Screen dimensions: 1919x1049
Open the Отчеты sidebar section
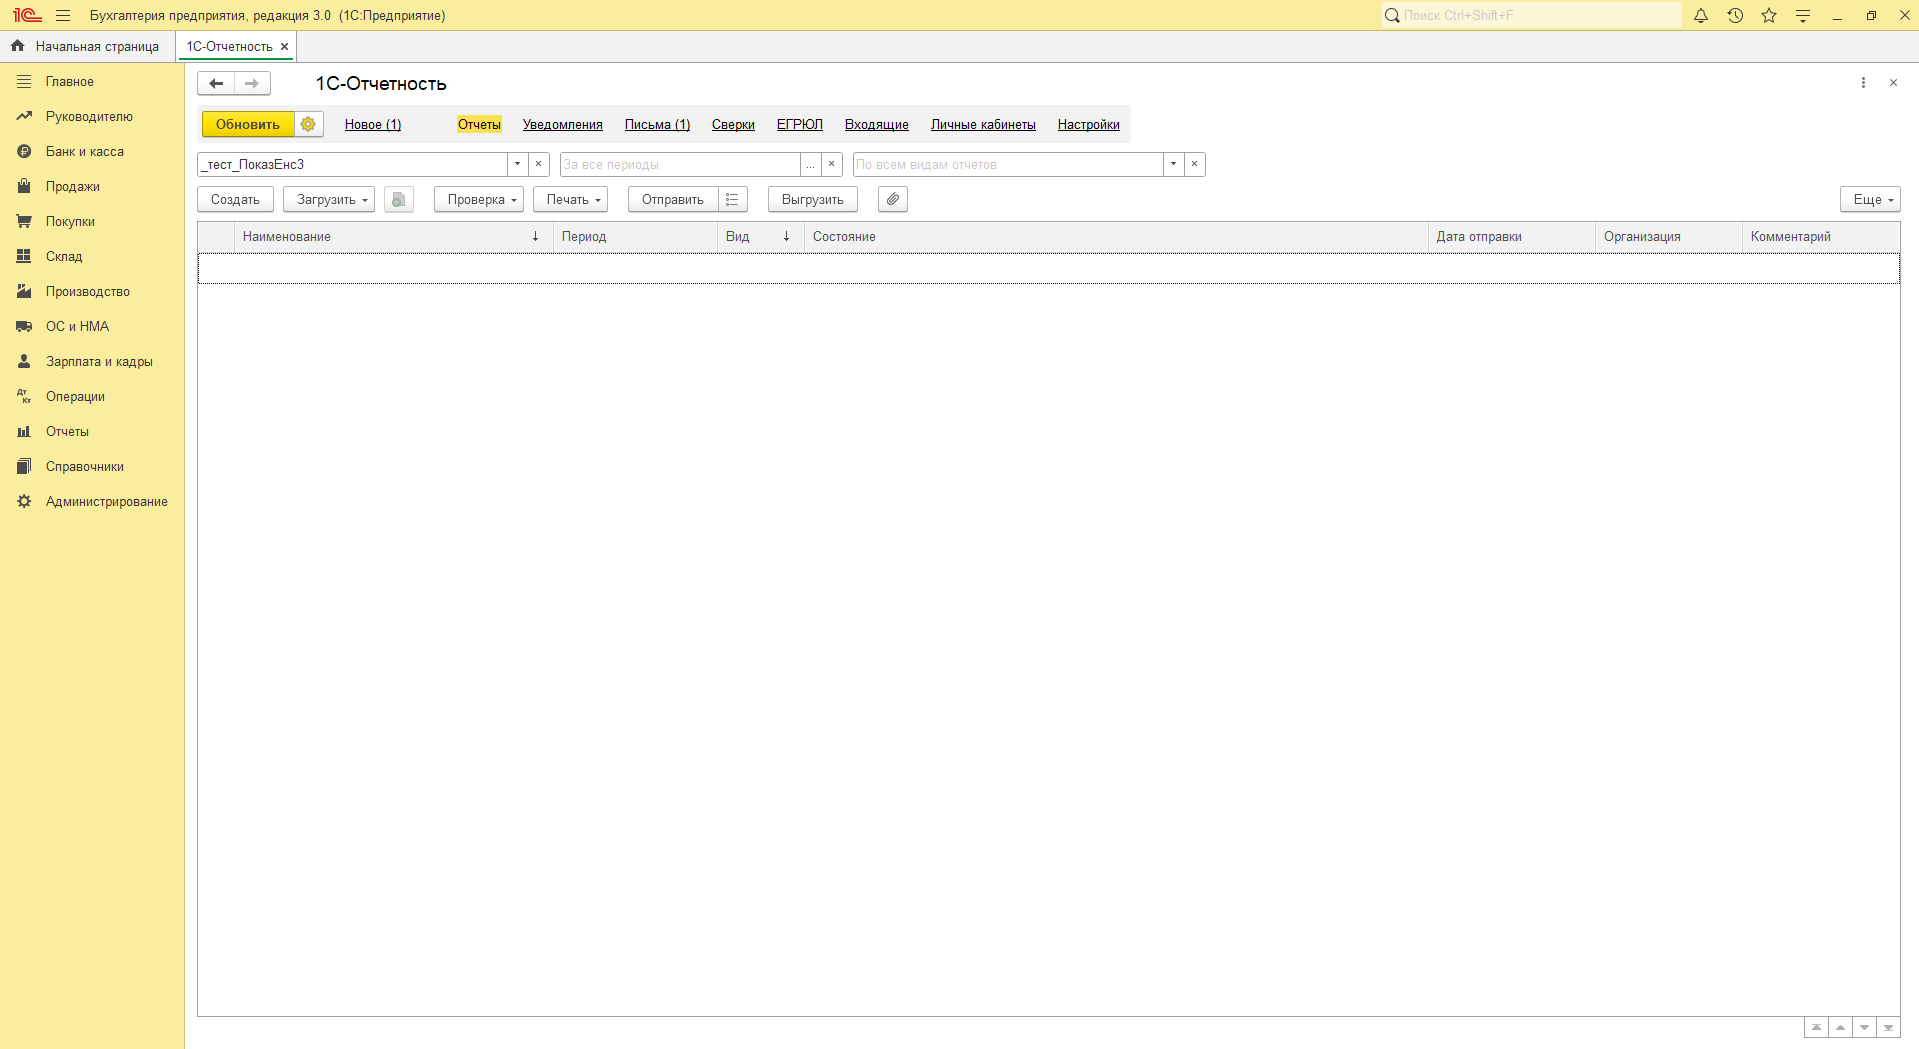(x=92, y=432)
